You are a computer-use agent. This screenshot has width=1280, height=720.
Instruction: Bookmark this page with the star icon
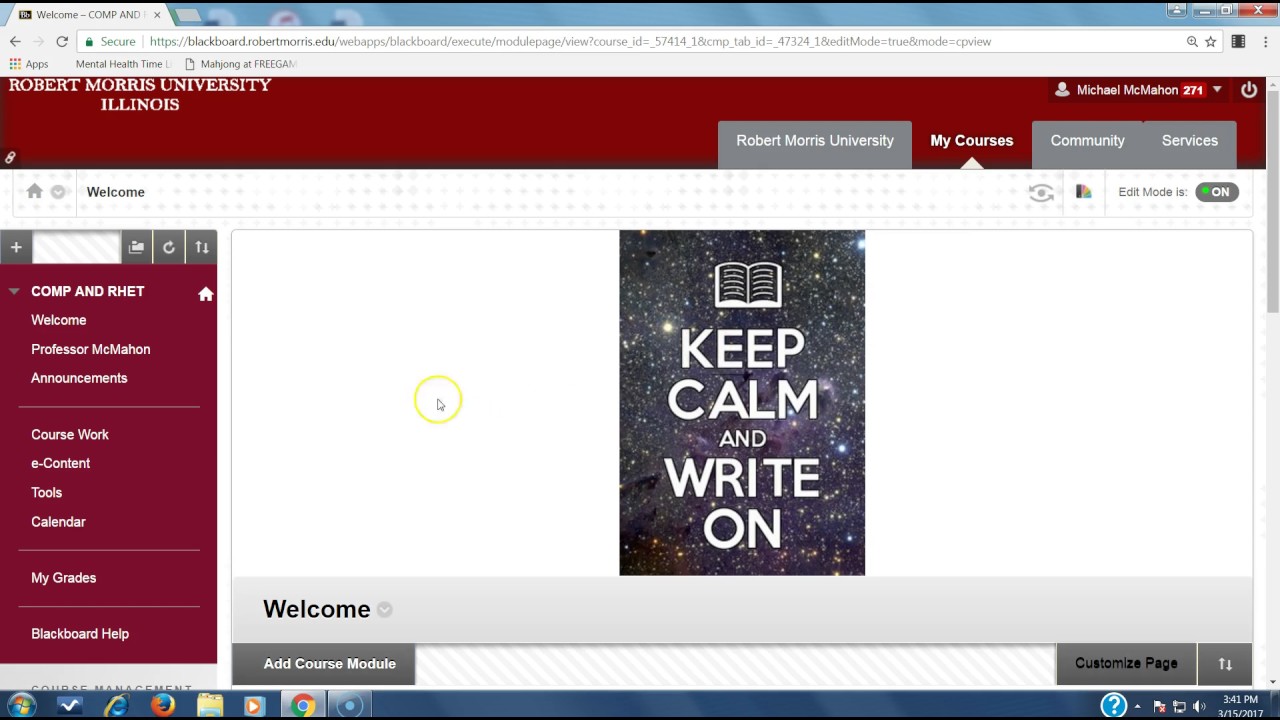[x=1211, y=42]
